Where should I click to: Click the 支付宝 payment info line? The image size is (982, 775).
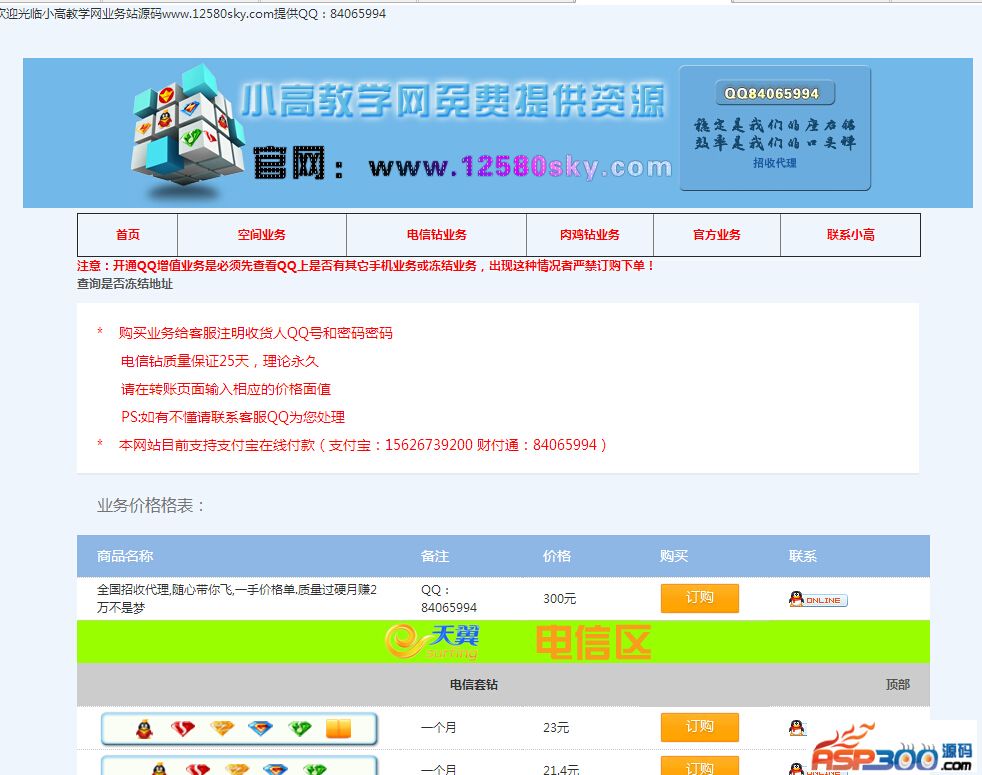pos(363,445)
